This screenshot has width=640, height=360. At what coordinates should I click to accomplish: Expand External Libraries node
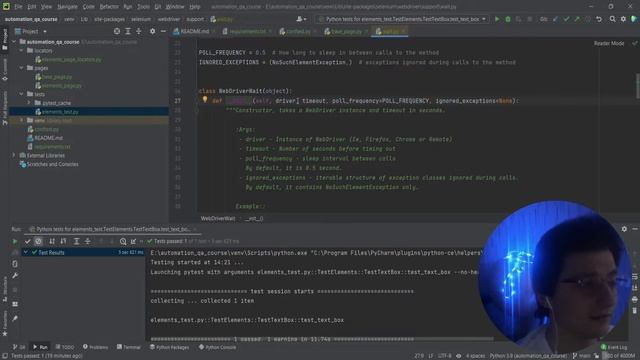(14, 155)
